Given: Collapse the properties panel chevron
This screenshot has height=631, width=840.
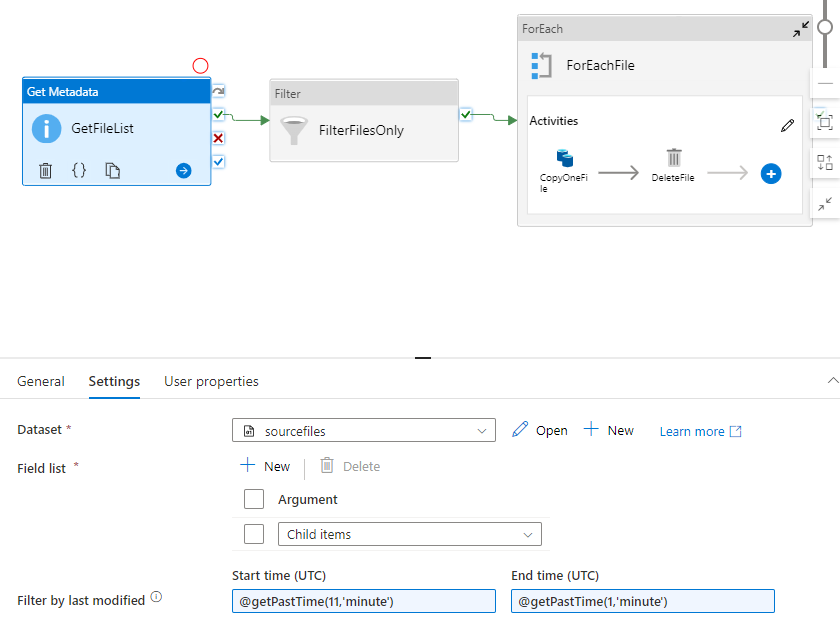Looking at the screenshot, I should coord(831,381).
